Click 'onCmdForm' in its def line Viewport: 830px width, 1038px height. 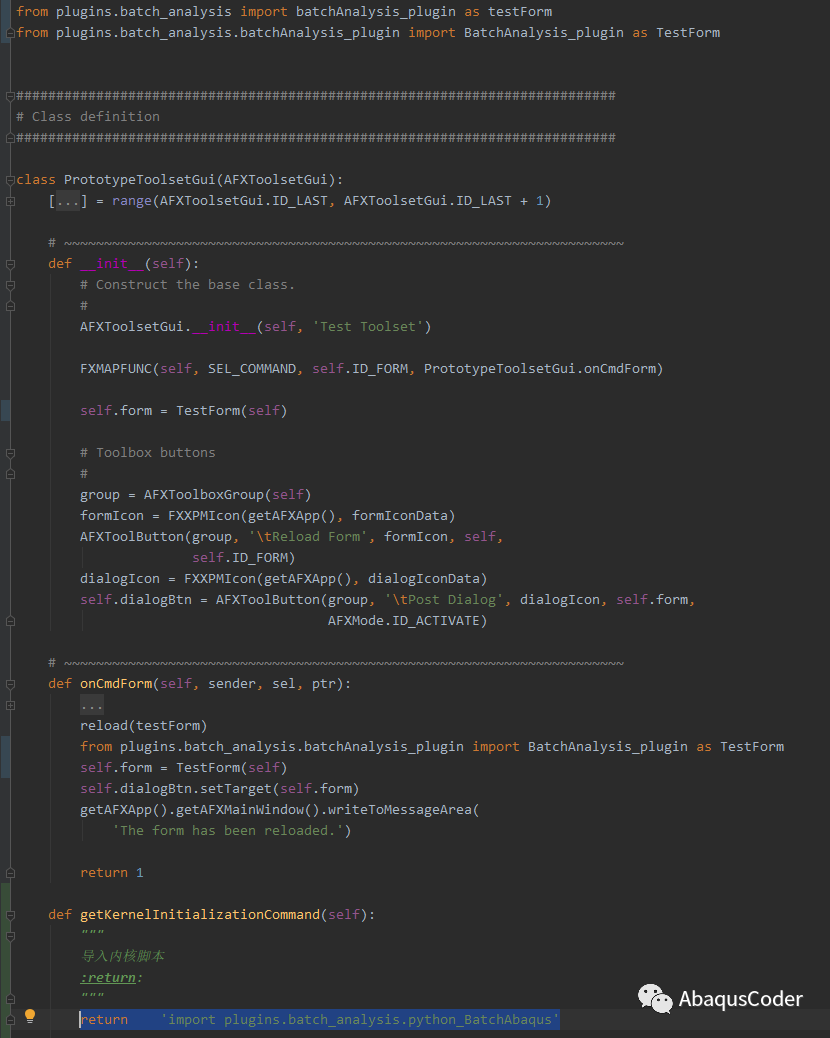[116, 684]
